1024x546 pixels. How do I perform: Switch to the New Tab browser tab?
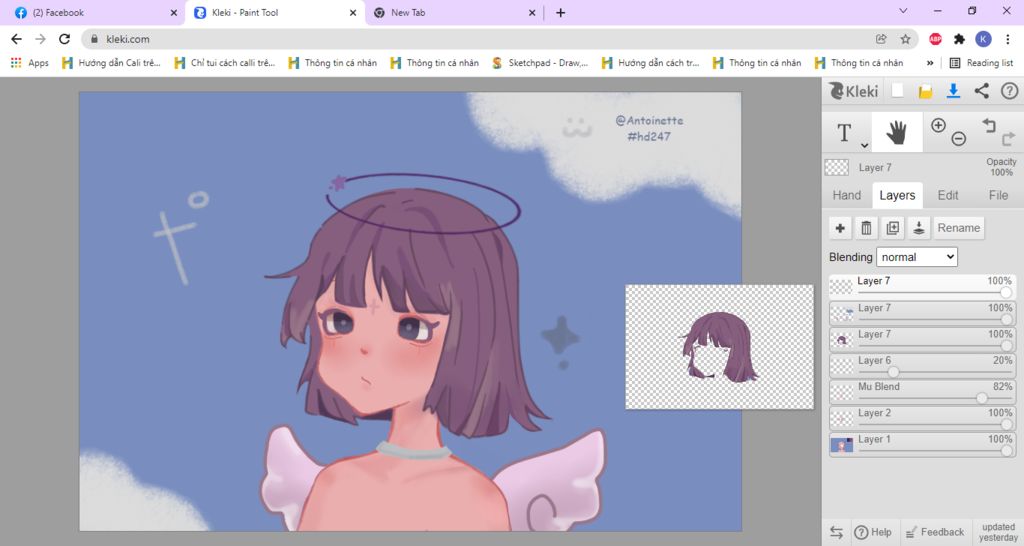pos(451,12)
